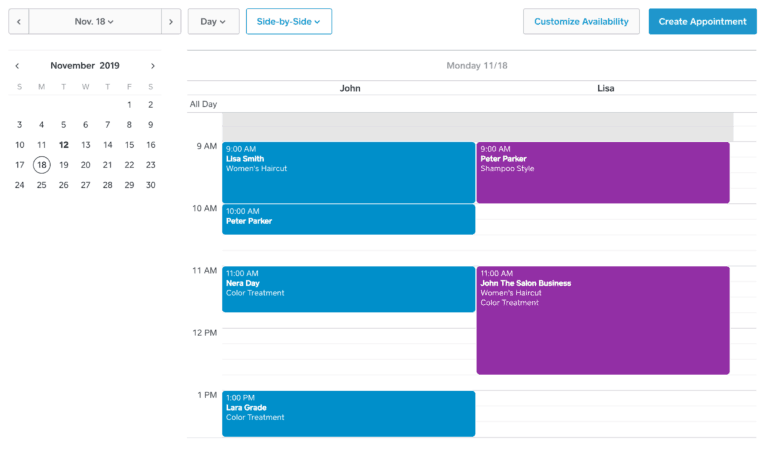Viewport: 768px width, 451px height.
Task: Open the Nov. 18 date picker dropdown
Action: tap(95, 21)
